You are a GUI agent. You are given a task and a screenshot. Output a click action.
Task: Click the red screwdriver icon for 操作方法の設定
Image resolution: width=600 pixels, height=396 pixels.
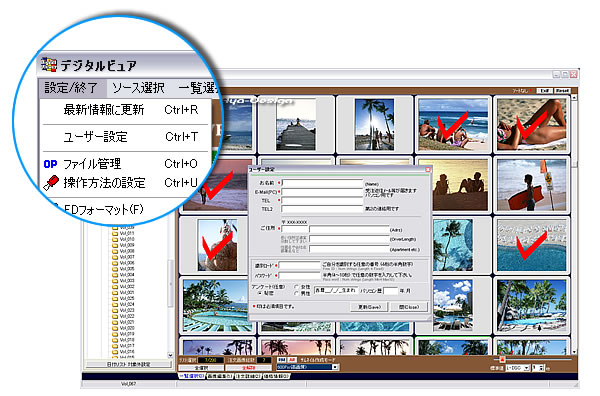click(x=51, y=183)
